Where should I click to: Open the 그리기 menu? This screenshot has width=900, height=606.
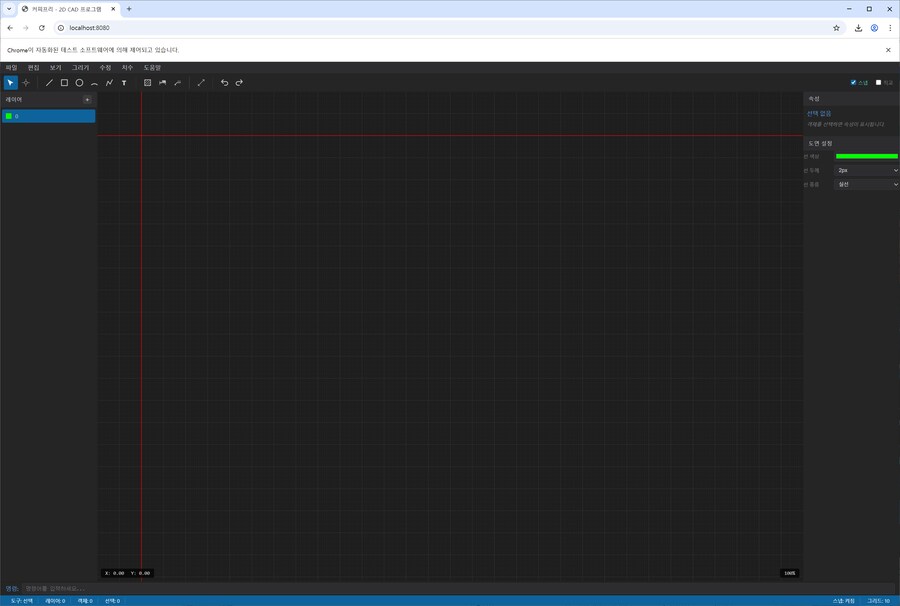point(80,68)
